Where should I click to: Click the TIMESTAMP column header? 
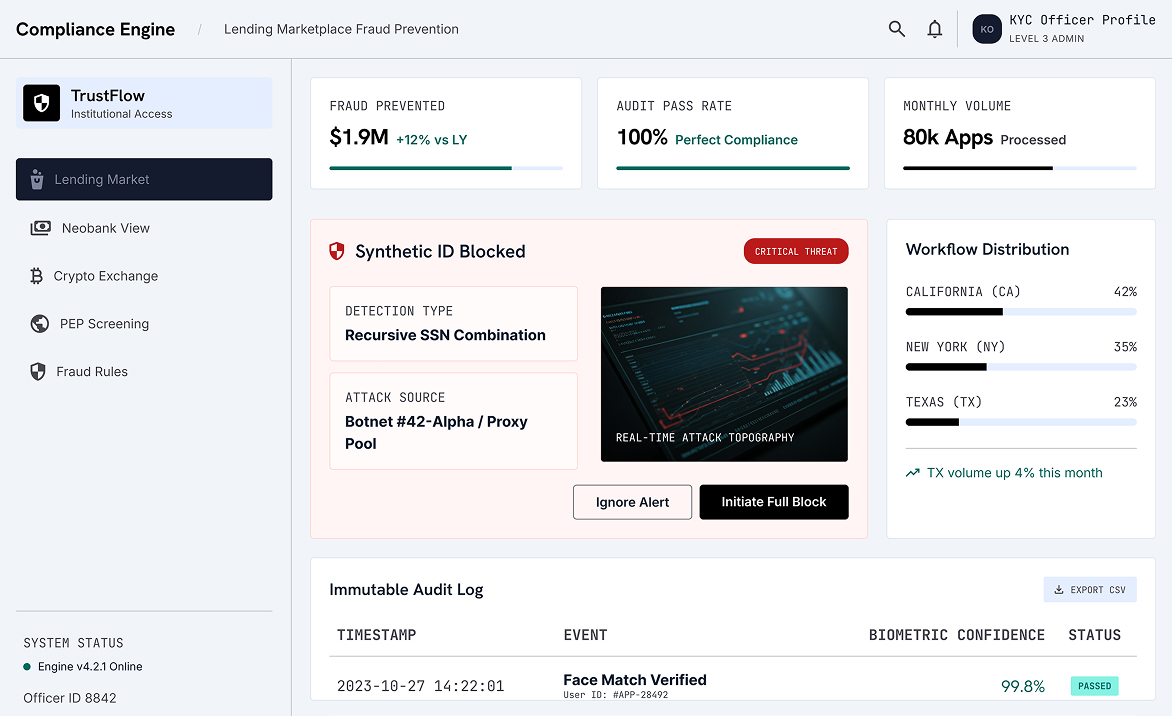[x=376, y=635]
